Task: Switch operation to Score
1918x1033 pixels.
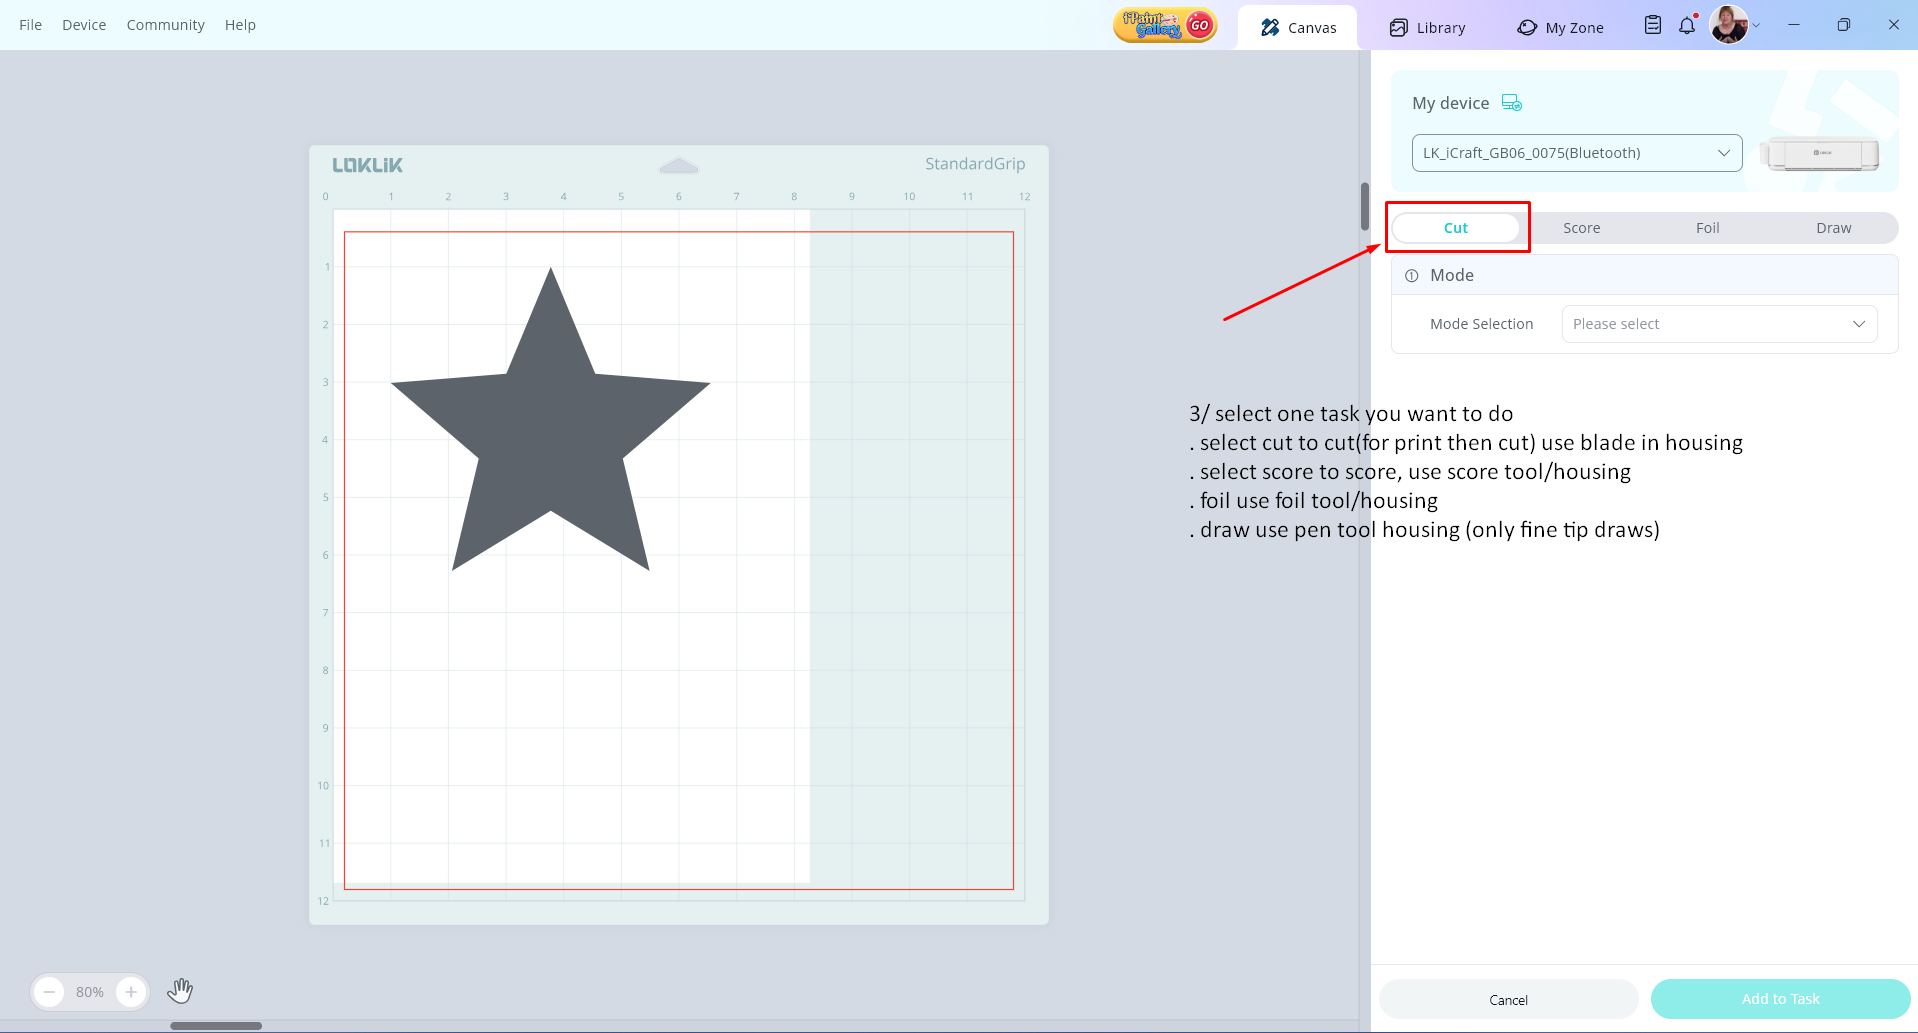Action: [x=1581, y=228]
